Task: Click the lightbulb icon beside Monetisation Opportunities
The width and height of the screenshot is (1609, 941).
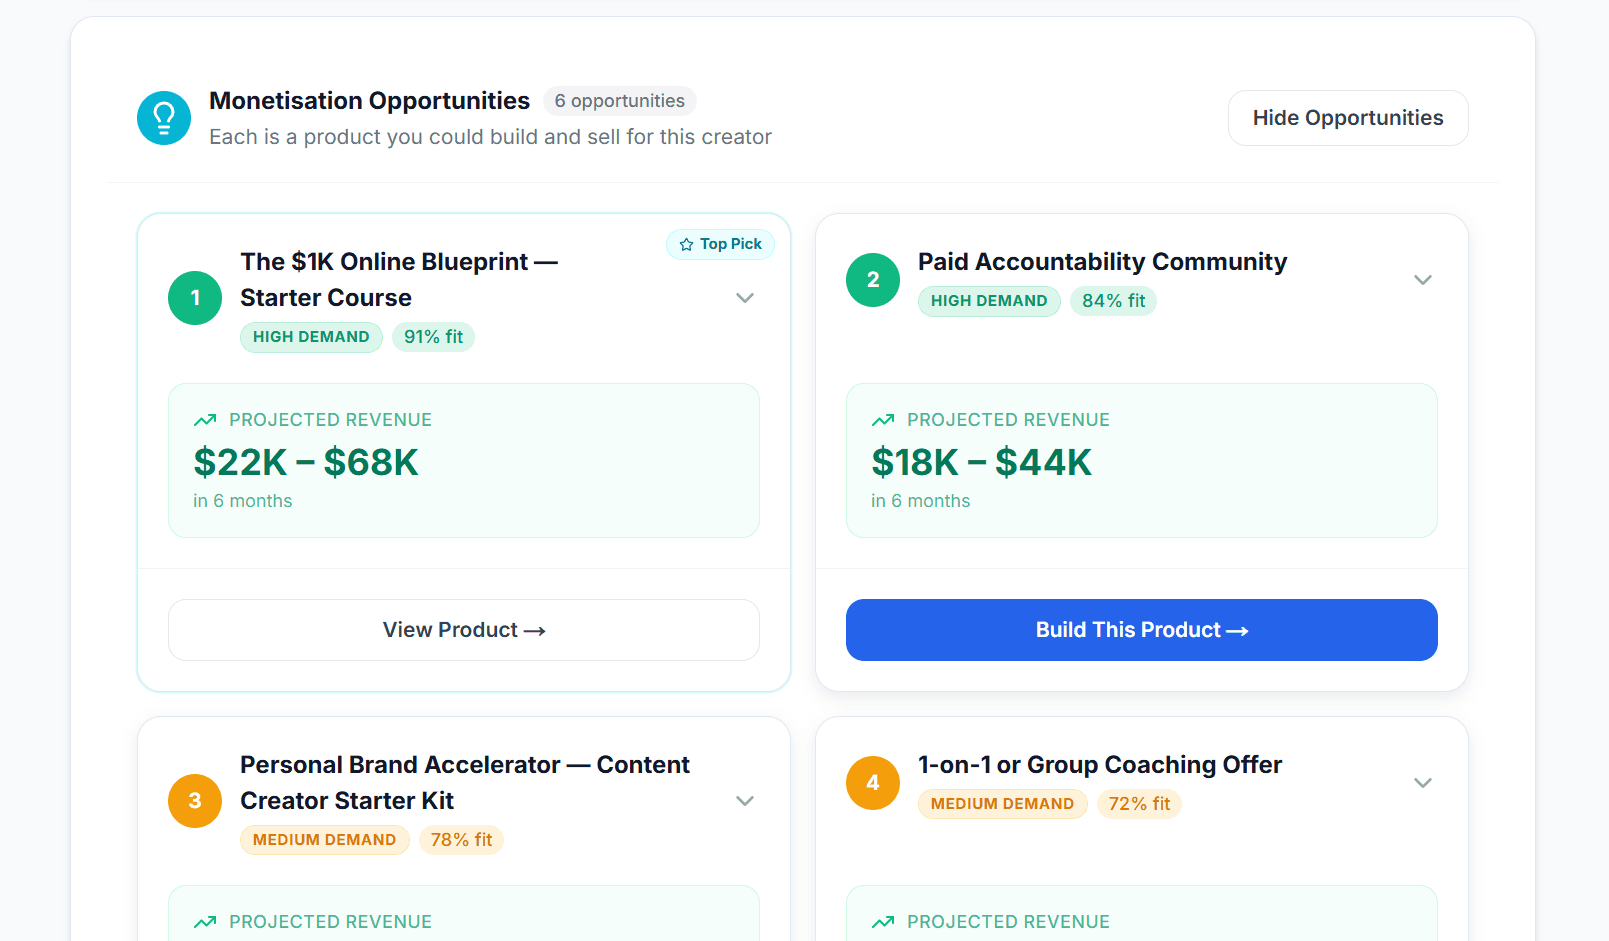Action: (x=164, y=118)
